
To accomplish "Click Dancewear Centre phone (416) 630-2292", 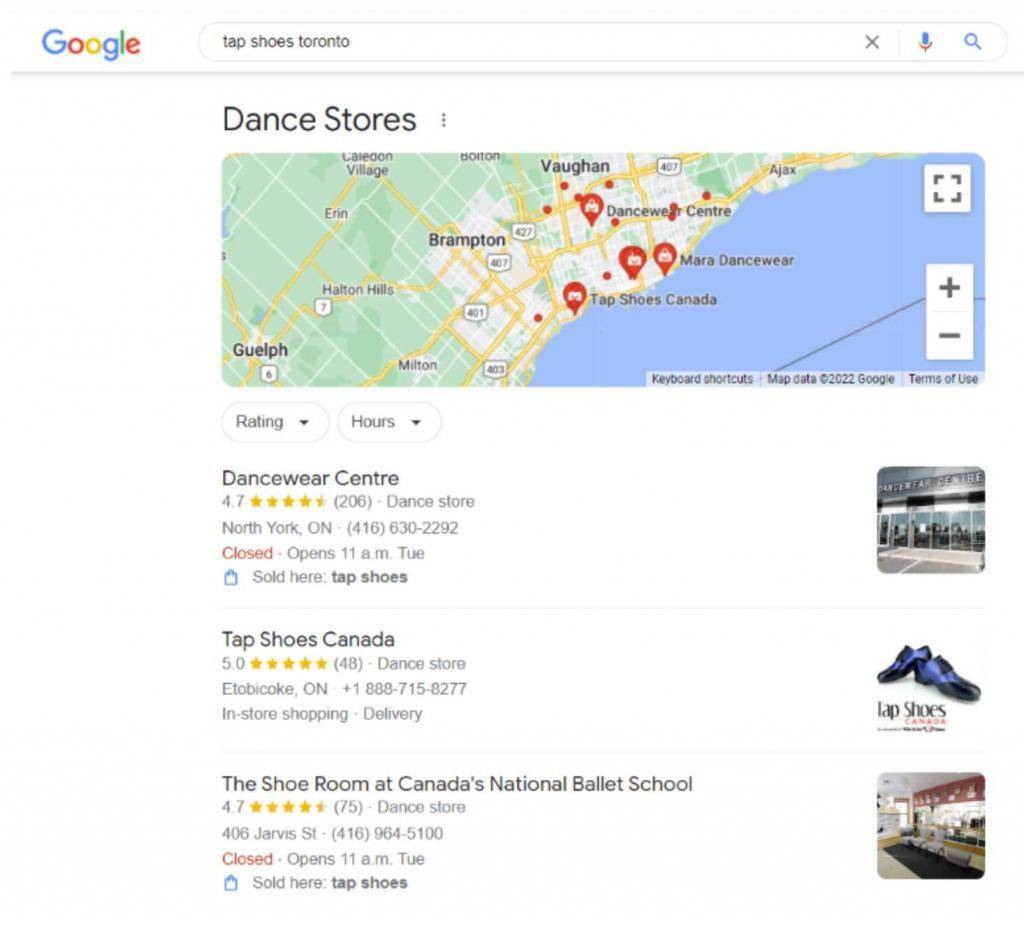I will coord(402,528).
